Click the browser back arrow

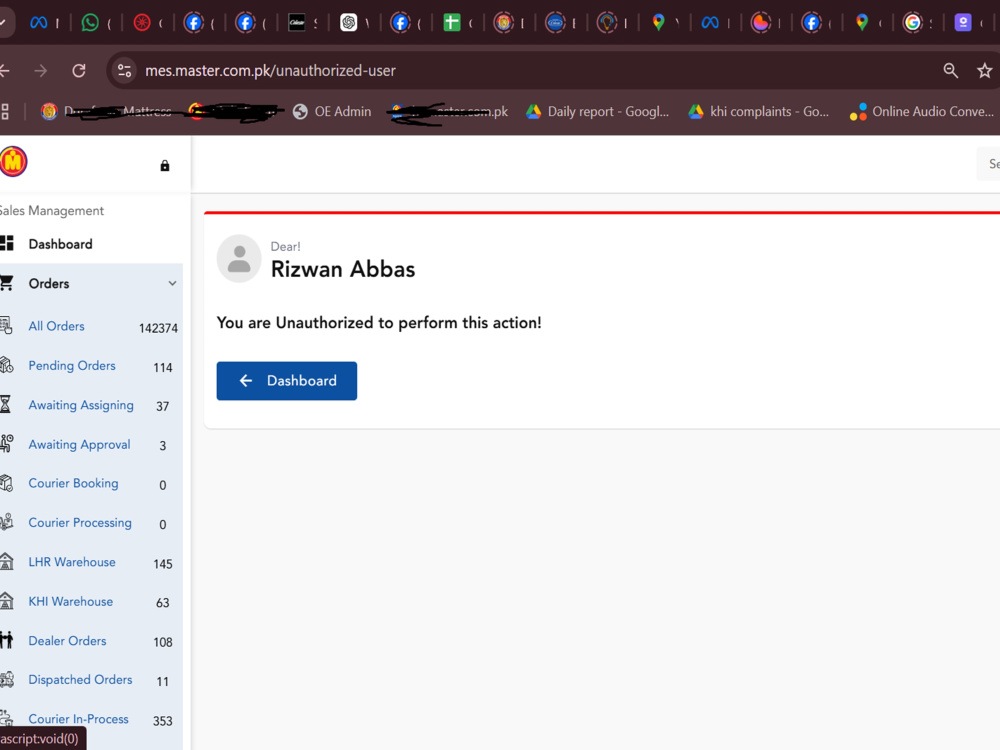pos(4,71)
